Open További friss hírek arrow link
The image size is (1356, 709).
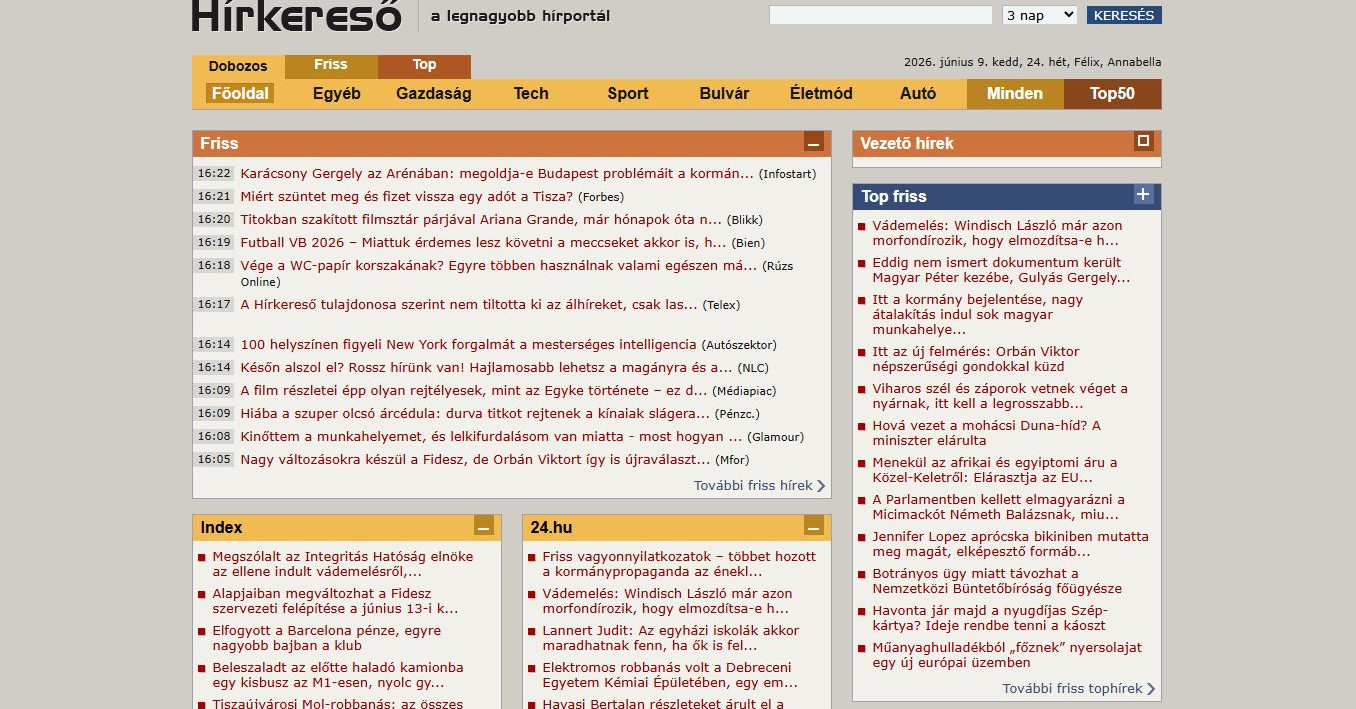tap(759, 486)
